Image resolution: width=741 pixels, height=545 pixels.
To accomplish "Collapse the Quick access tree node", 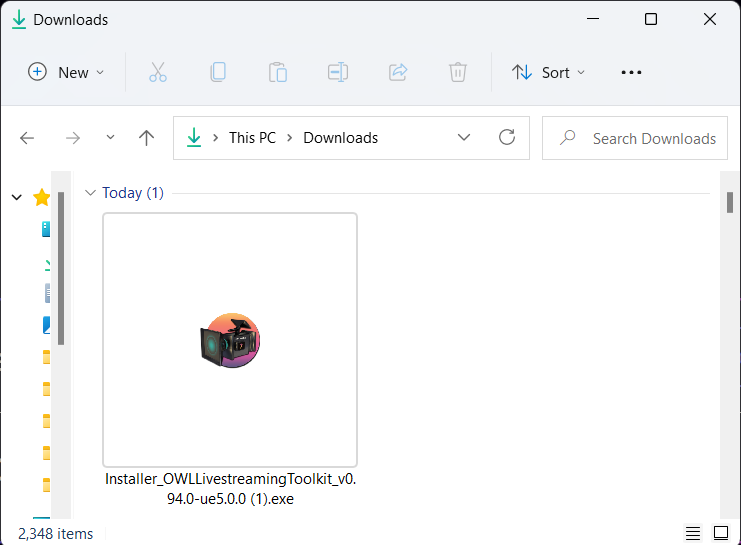I will click(x=17, y=197).
